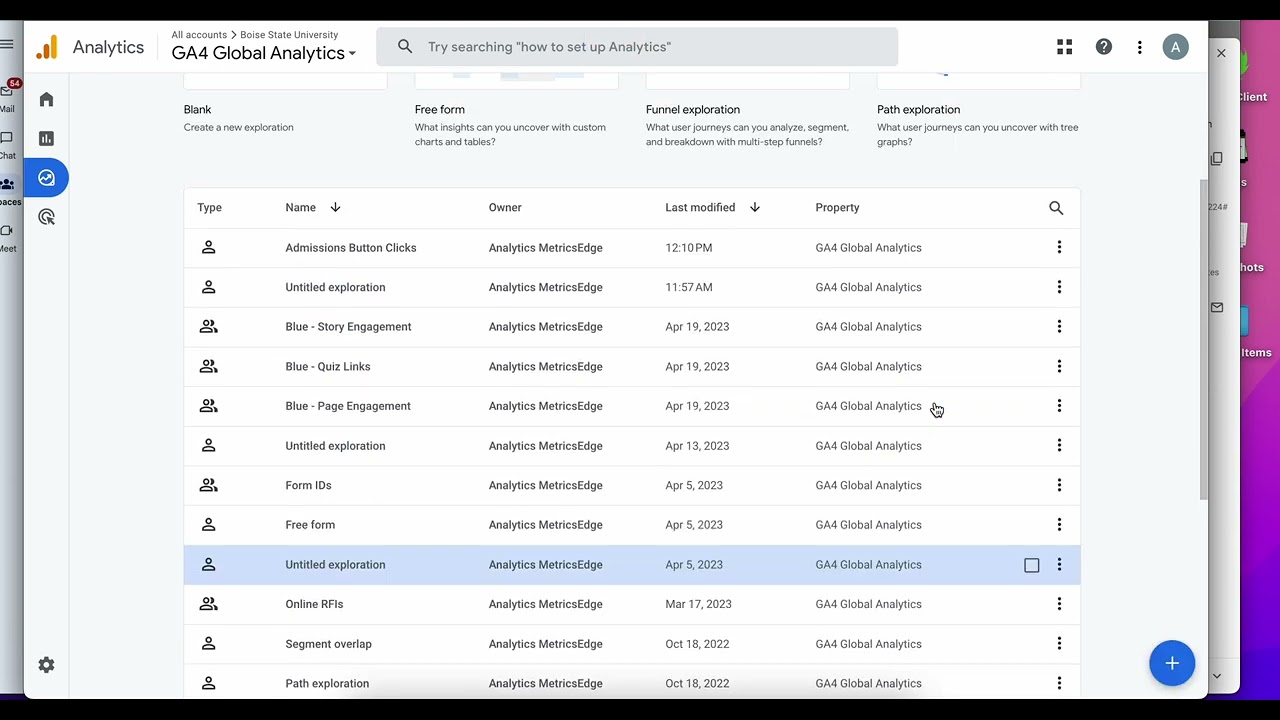Open Blue - Story Engagement exploration
This screenshot has height=720, width=1280.
pos(348,327)
